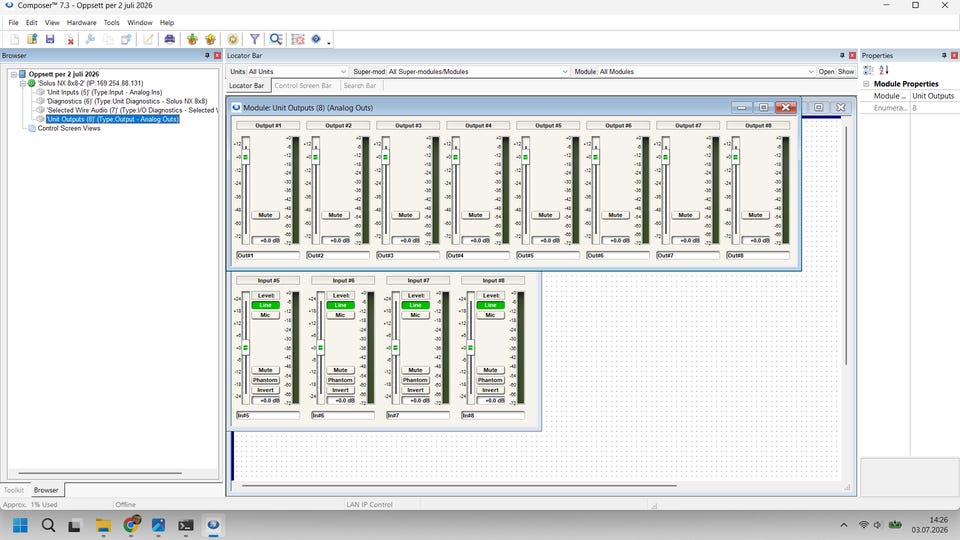Click the open project folder toolbar icon

click(32, 39)
